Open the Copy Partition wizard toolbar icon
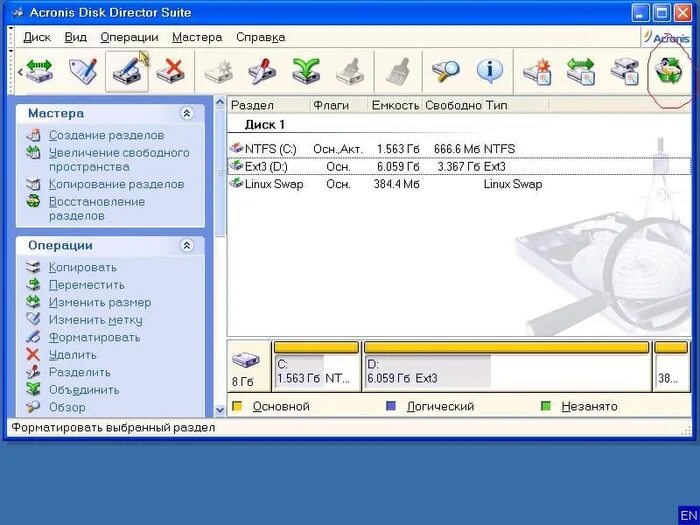Viewport: 700px width, 525px height. pos(625,71)
